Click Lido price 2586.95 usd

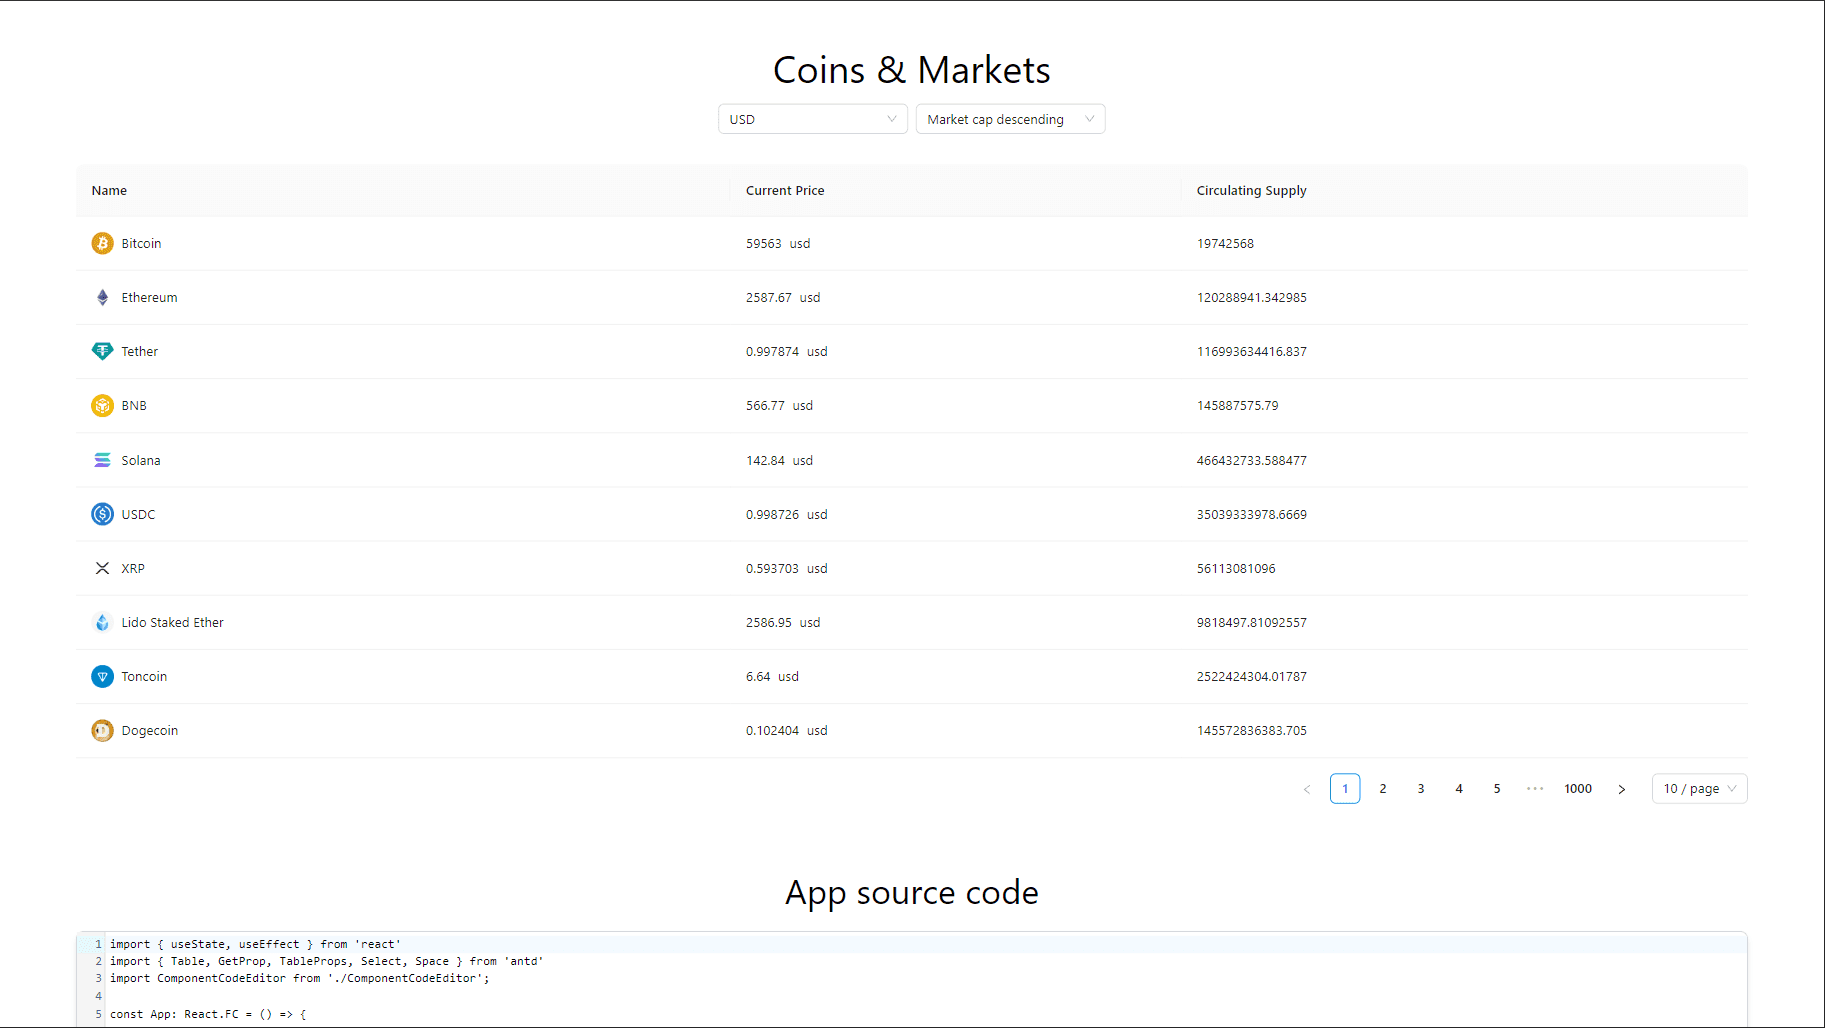(x=783, y=622)
